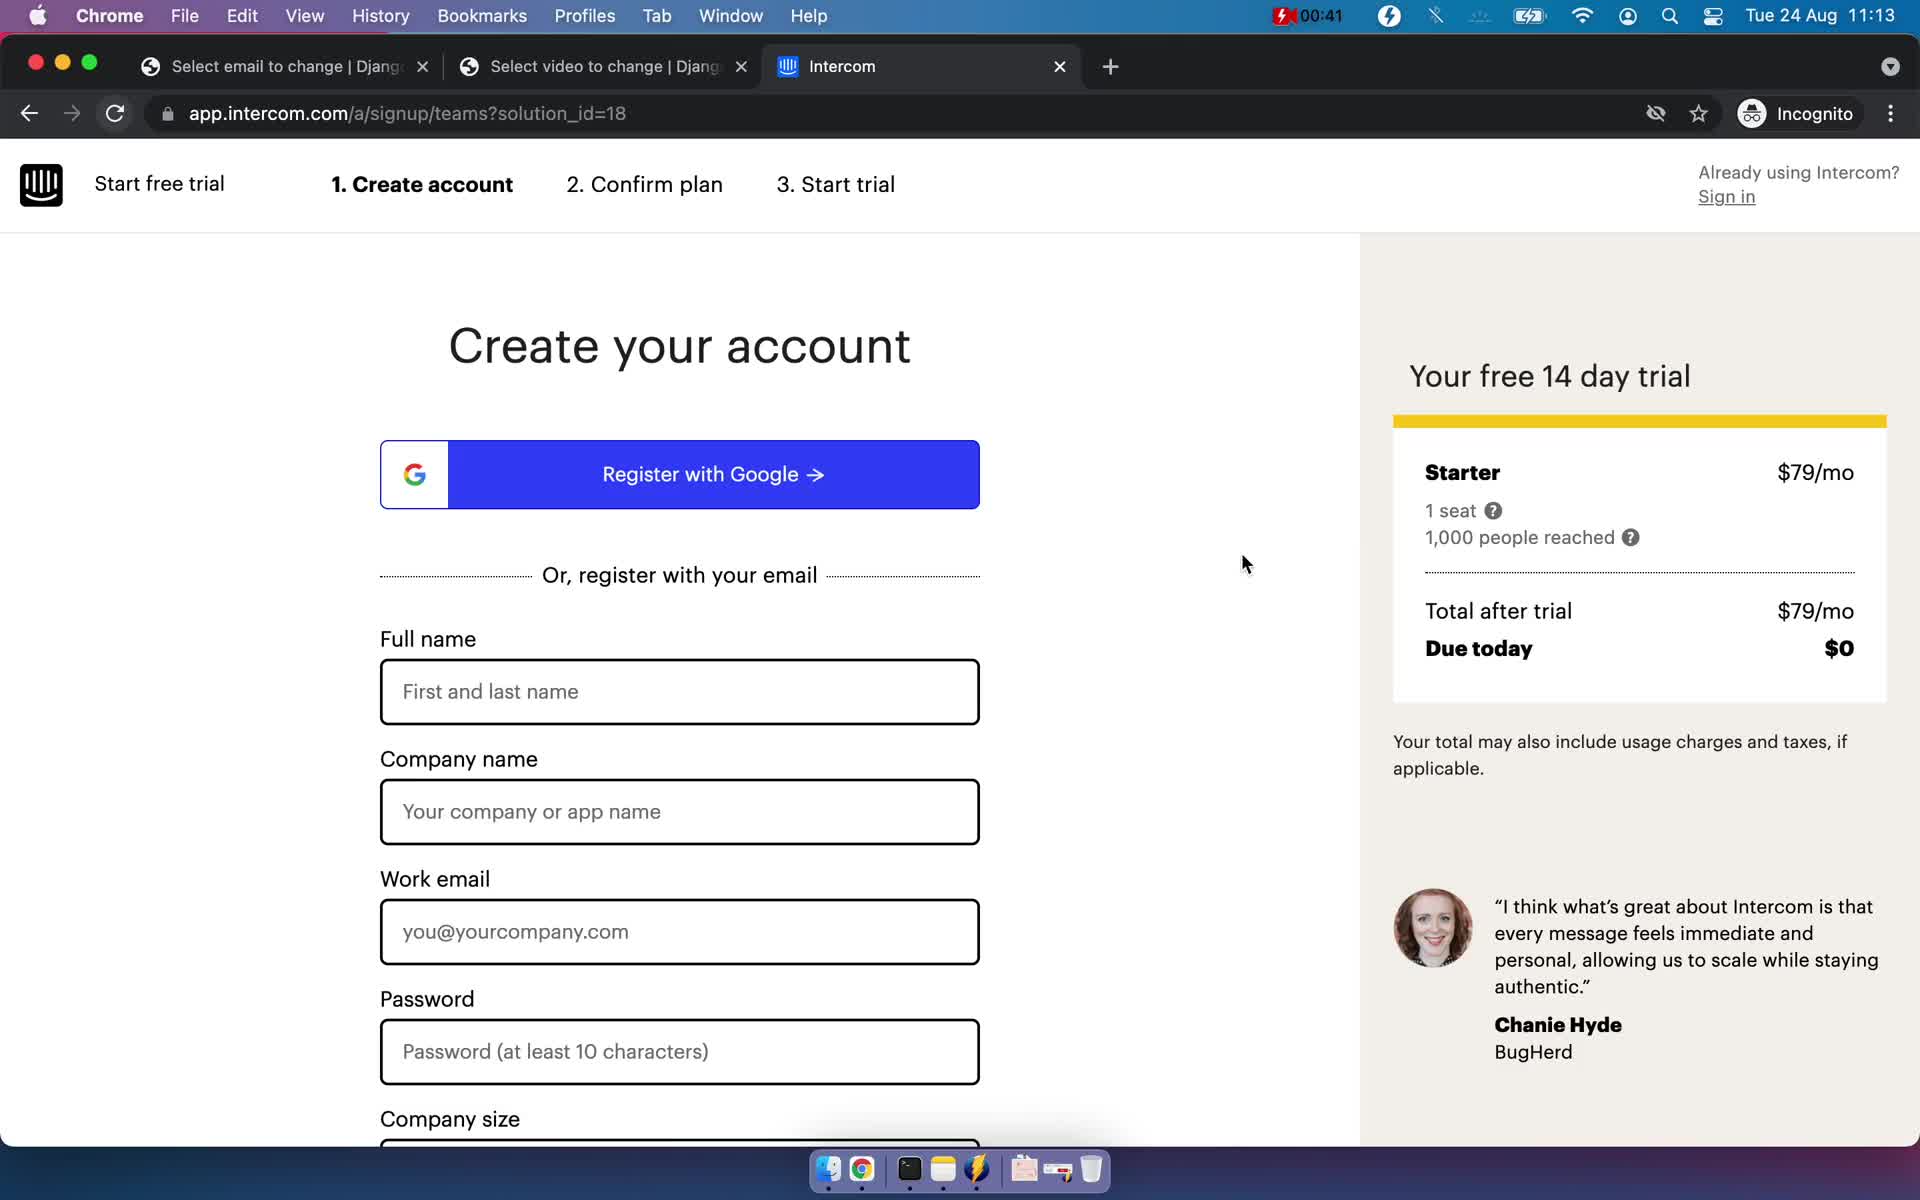Click the Work email input field
The height and width of the screenshot is (1200, 1920).
click(679, 932)
